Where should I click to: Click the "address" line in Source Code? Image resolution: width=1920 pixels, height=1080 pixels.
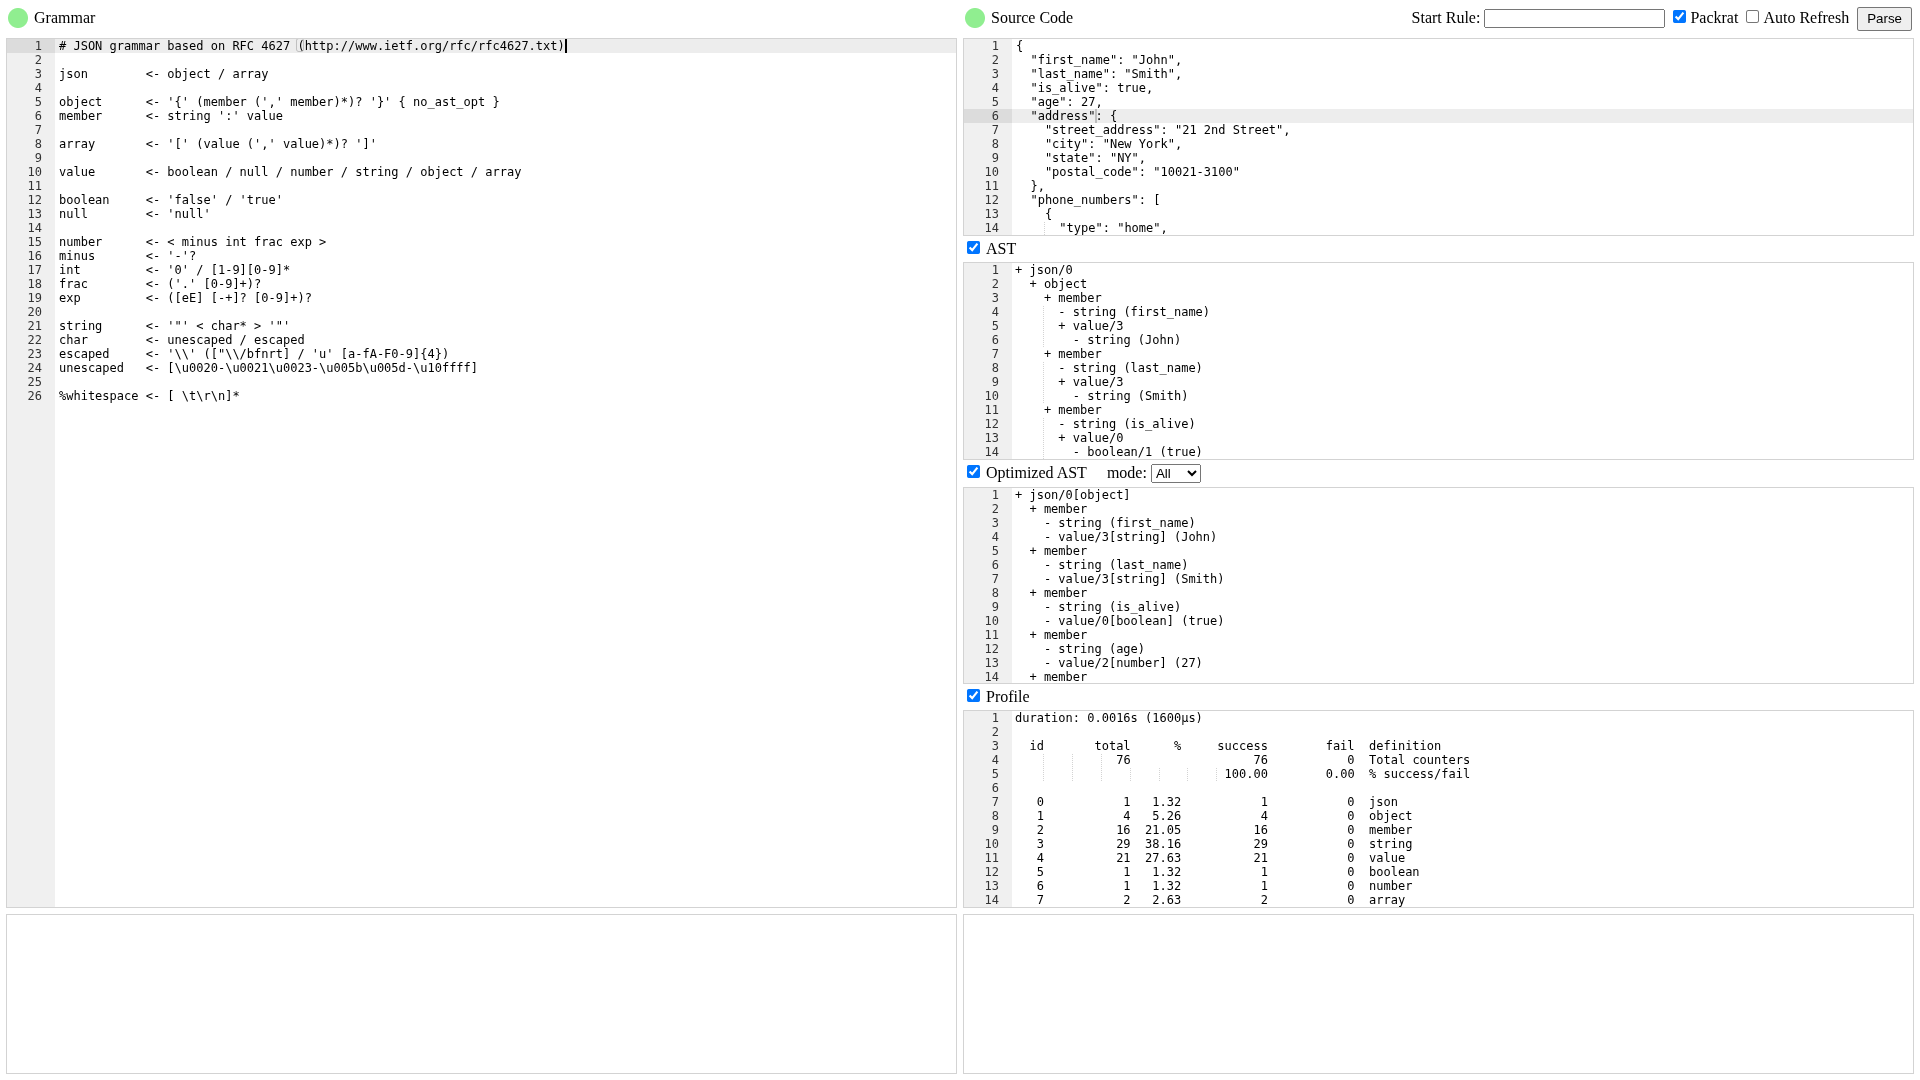click(x=1063, y=116)
